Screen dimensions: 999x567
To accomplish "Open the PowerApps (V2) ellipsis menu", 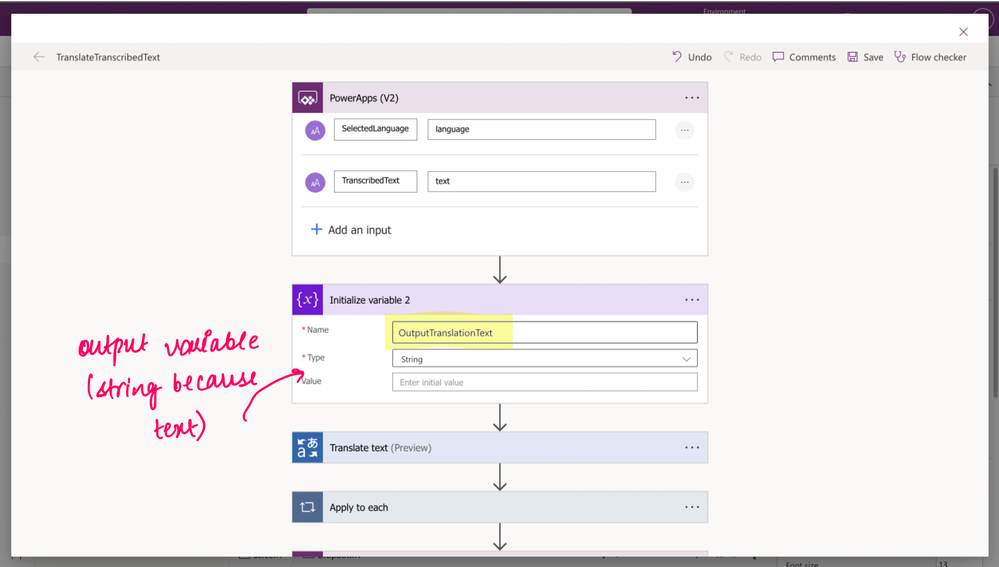I will (692, 98).
